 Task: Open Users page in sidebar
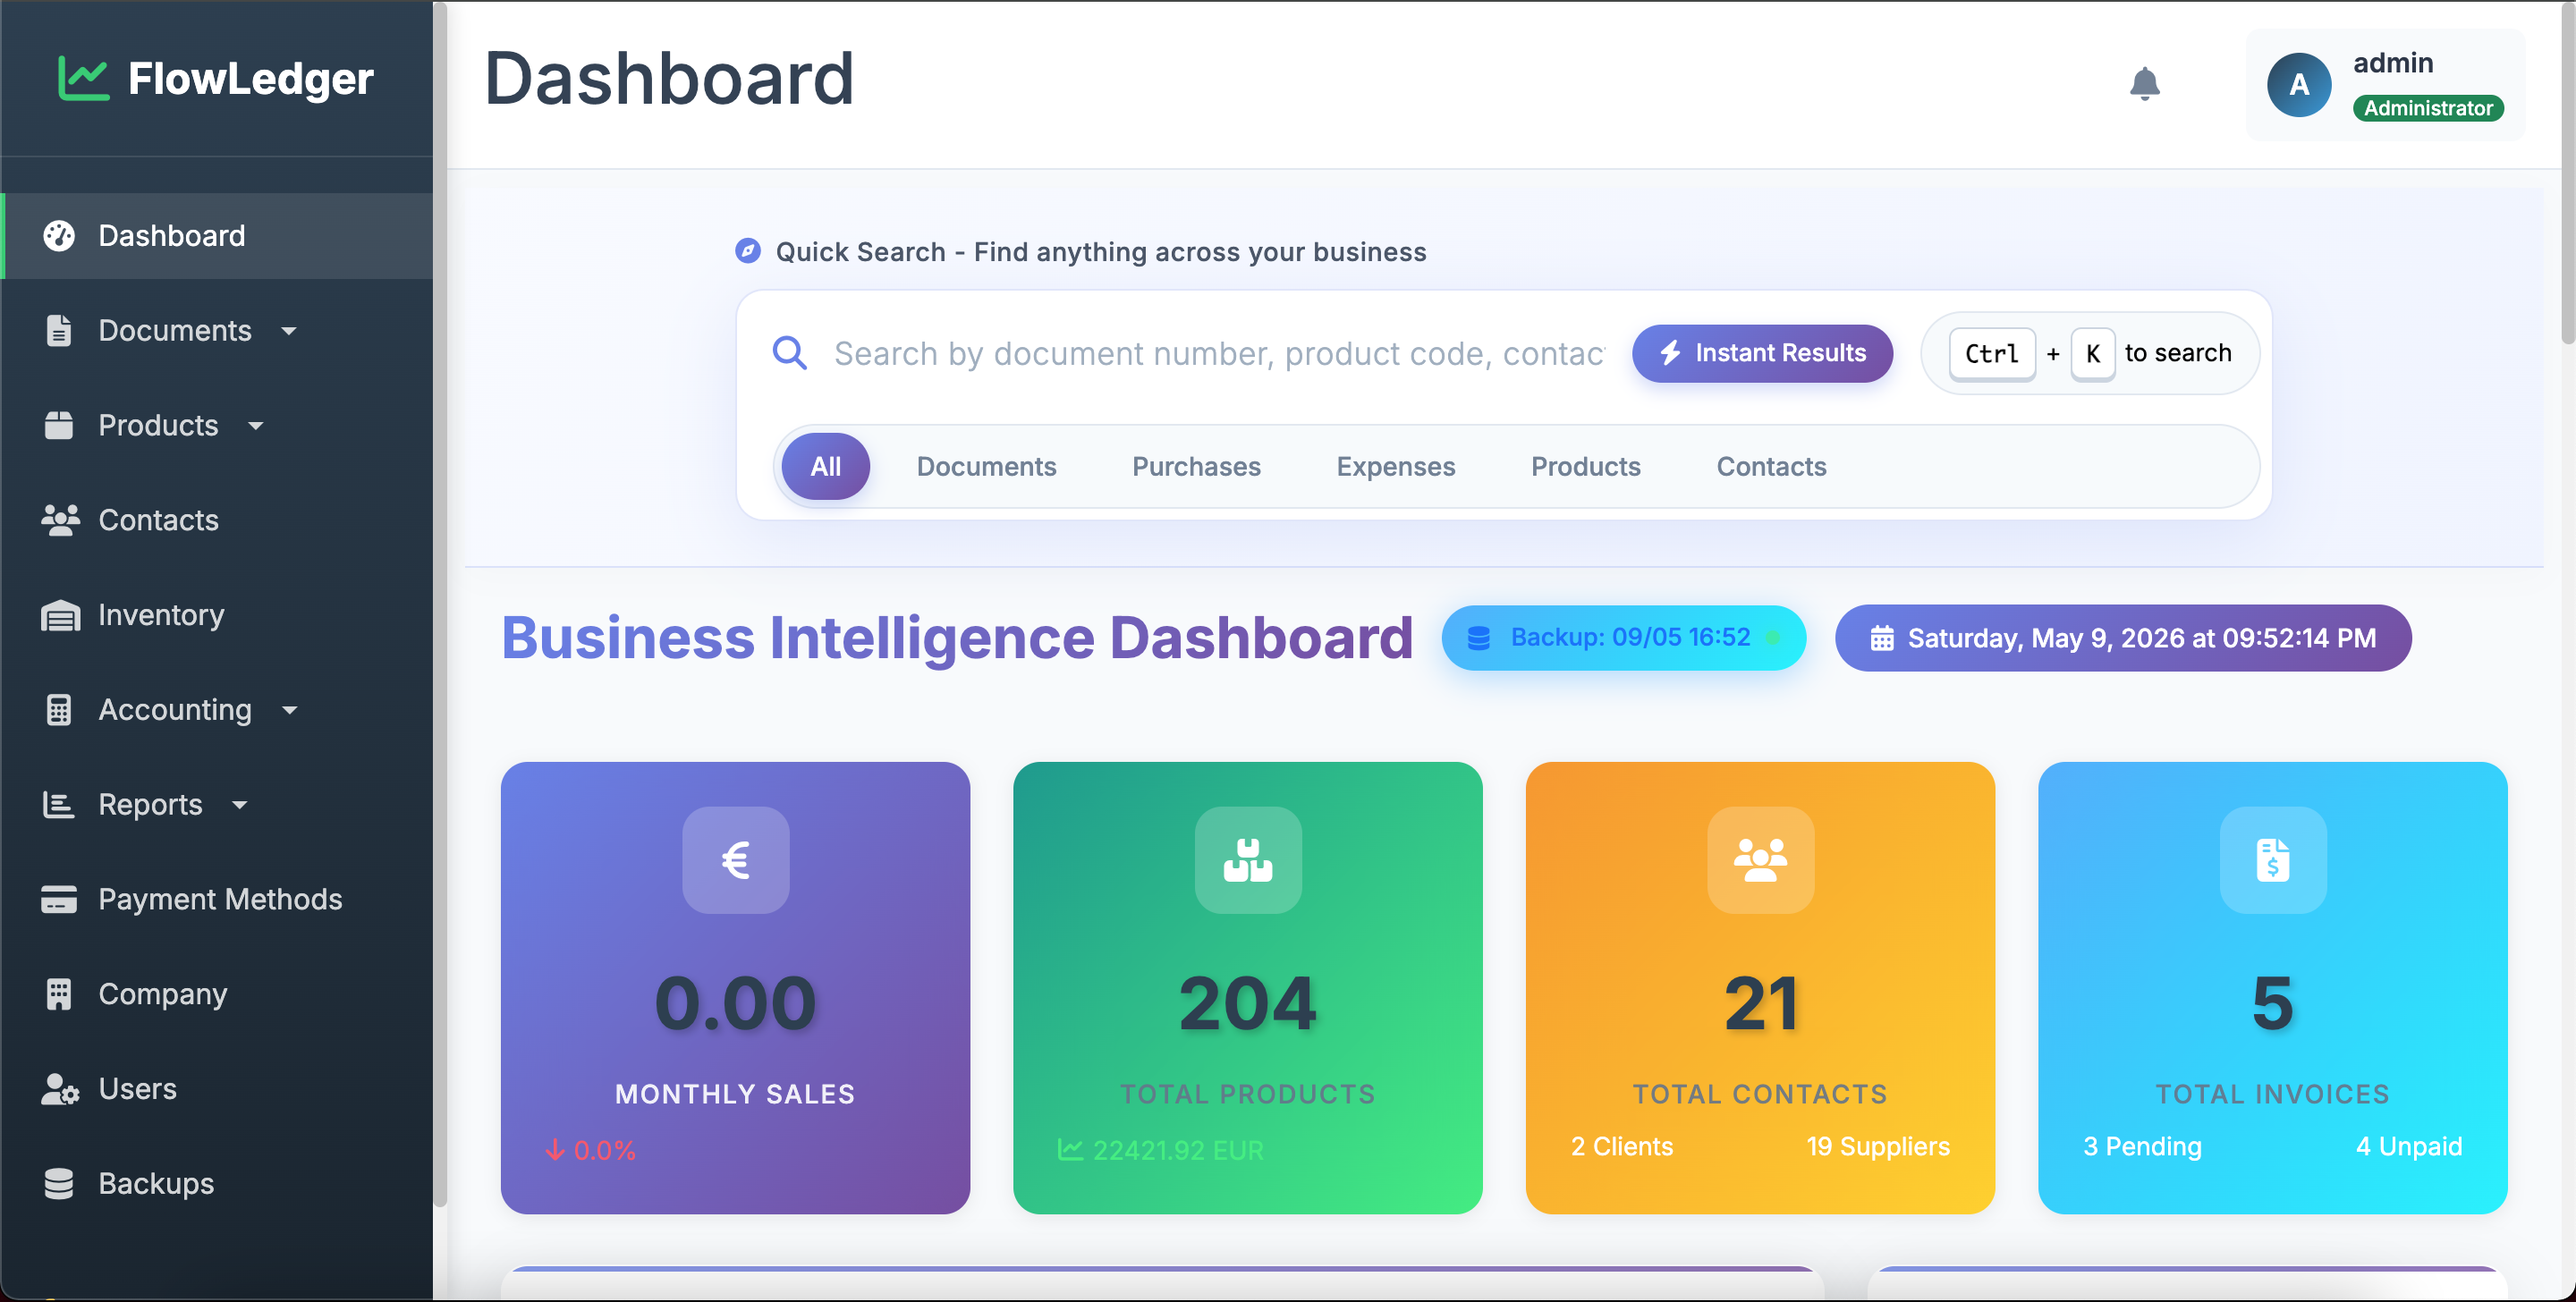click(218, 1089)
